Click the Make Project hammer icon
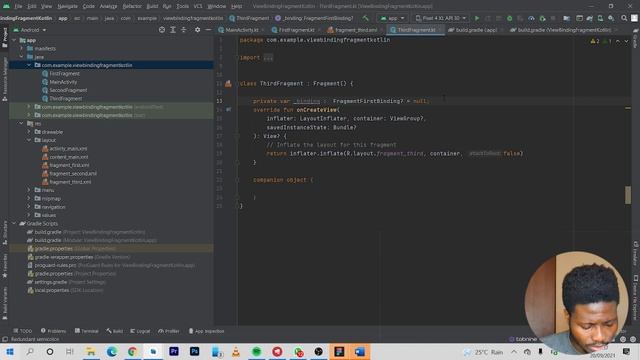This screenshot has width=640, height=360. [x=365, y=18]
